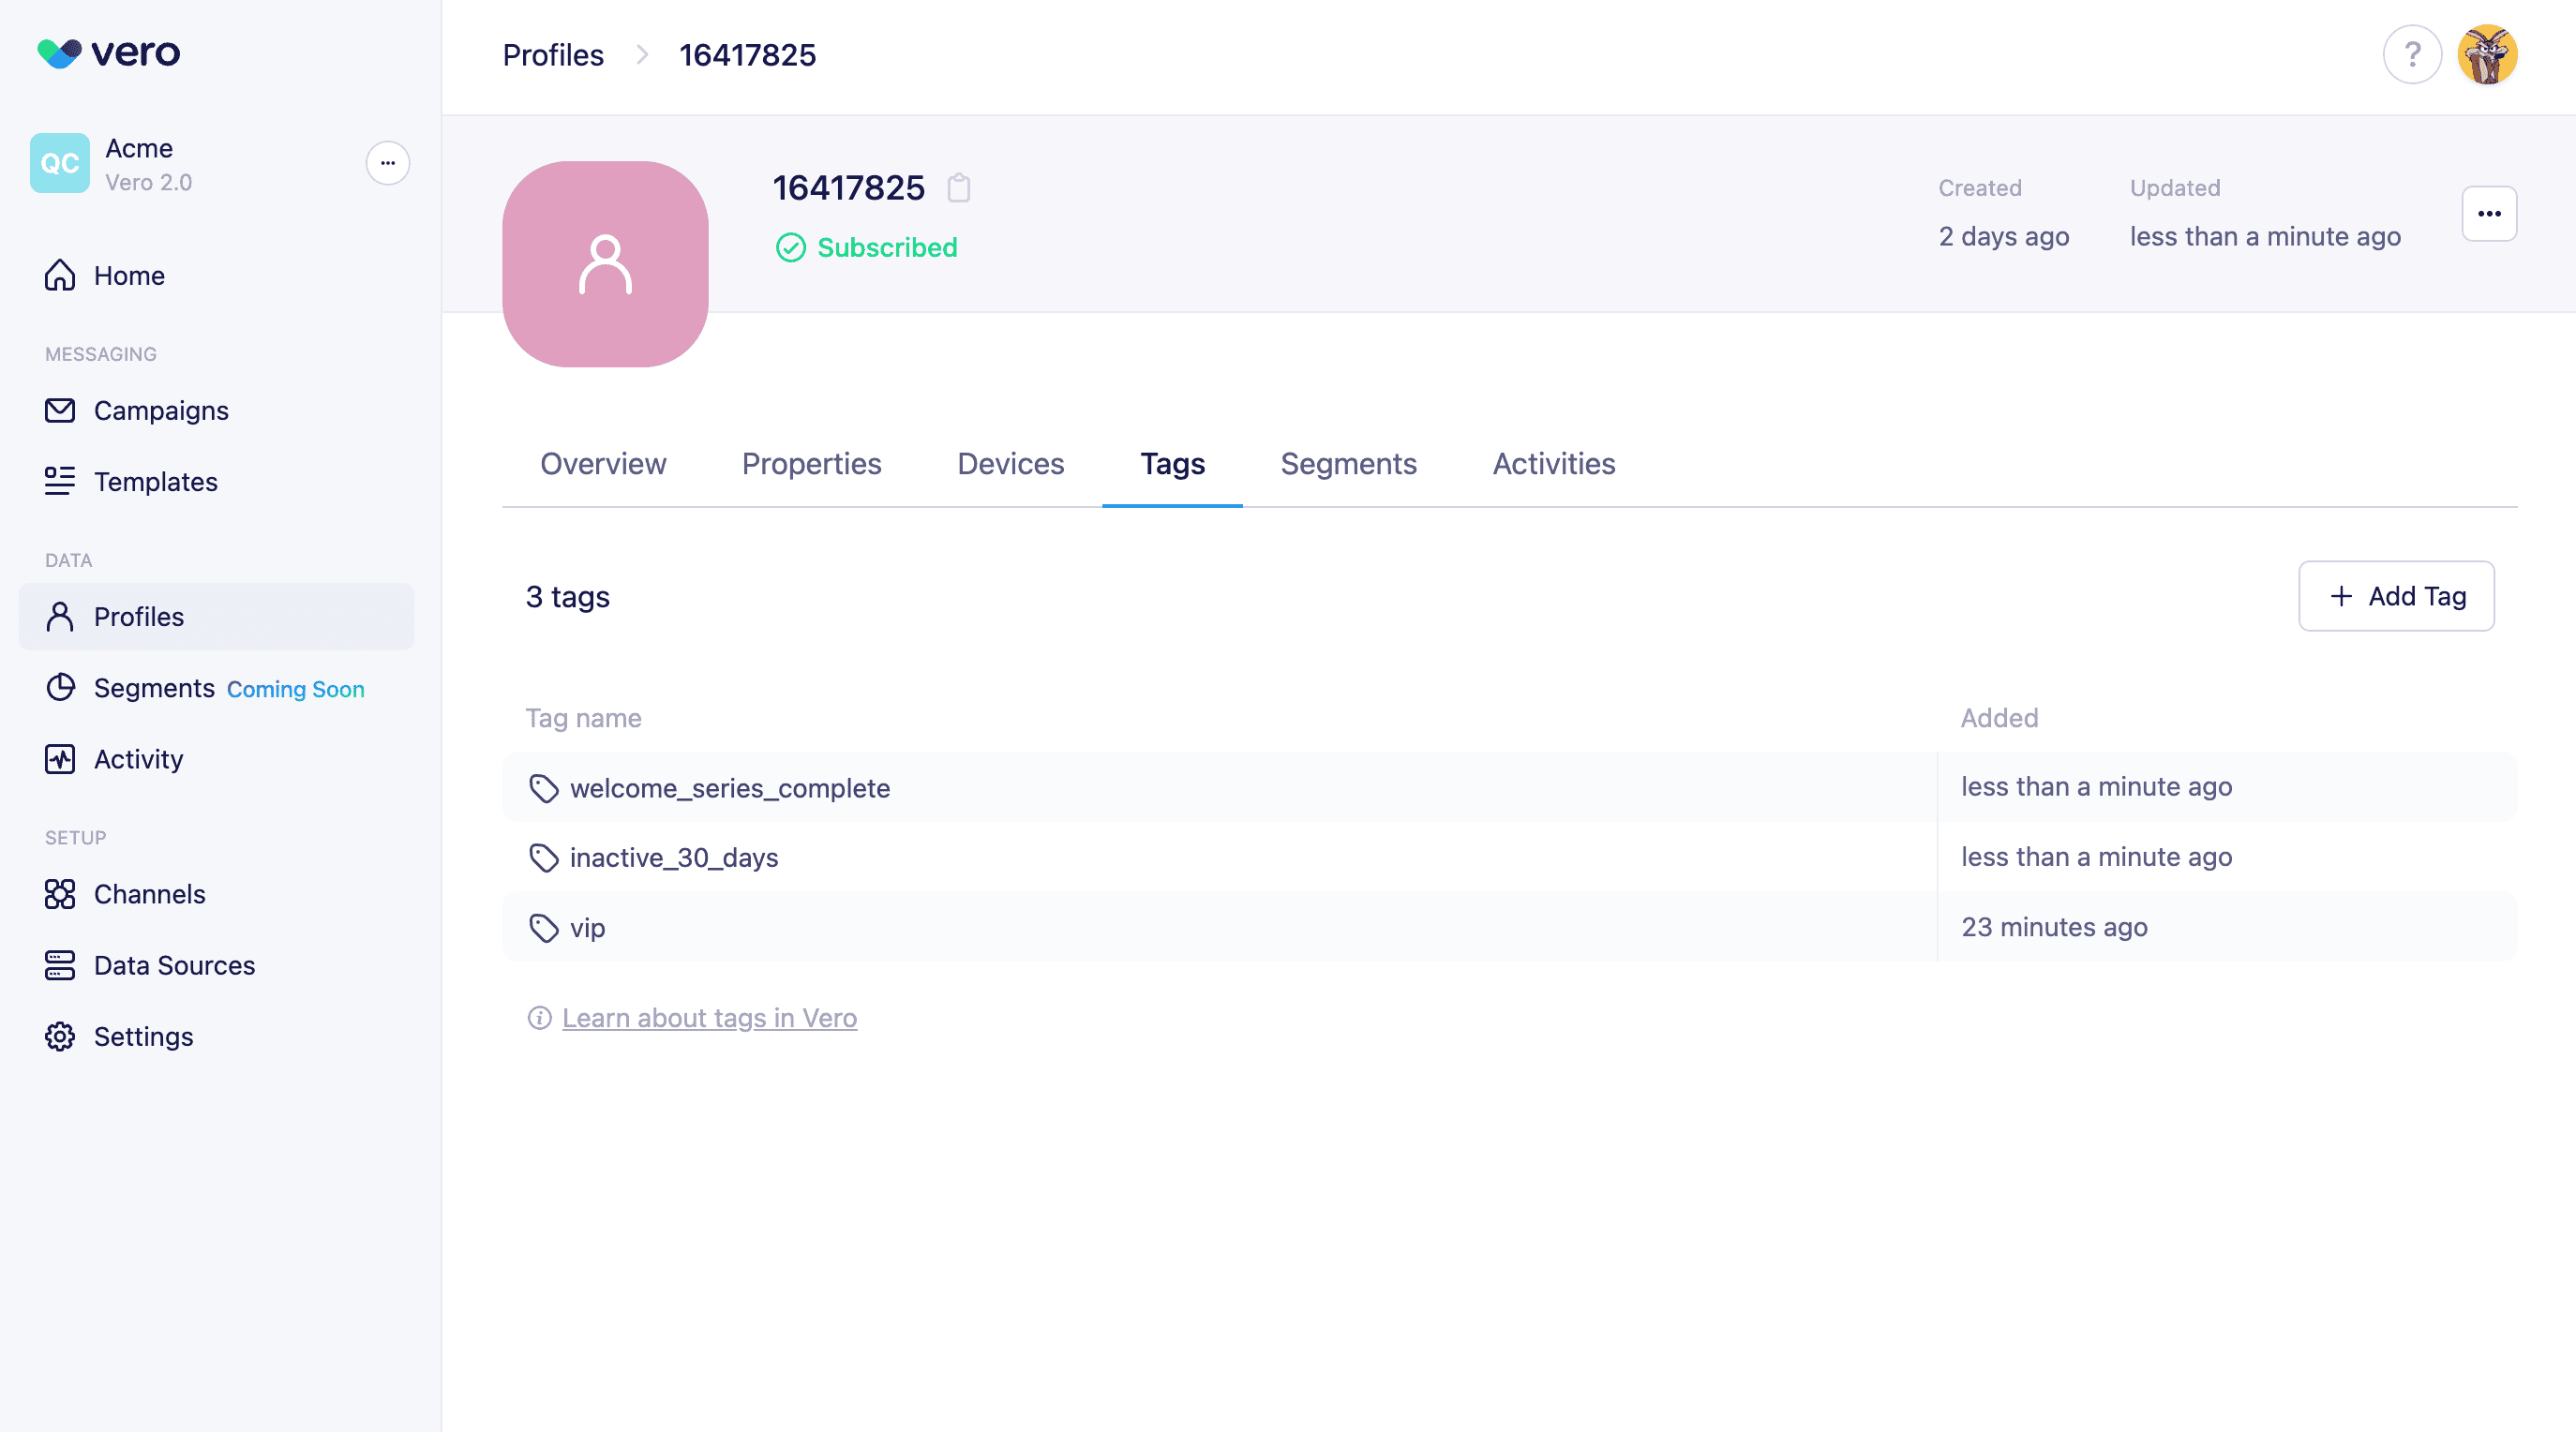
Task: Click the Add Tag button
Action: pos(2395,596)
